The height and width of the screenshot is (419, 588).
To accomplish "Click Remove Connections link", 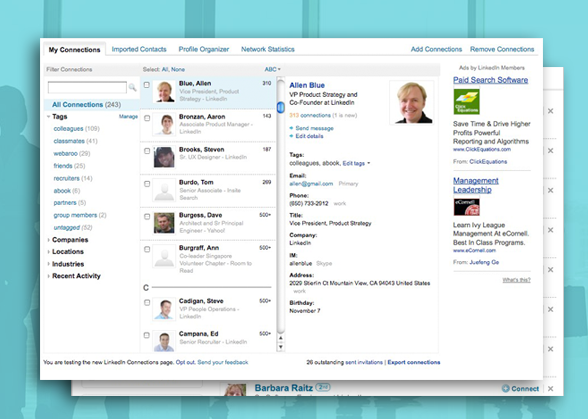I will click(x=502, y=49).
